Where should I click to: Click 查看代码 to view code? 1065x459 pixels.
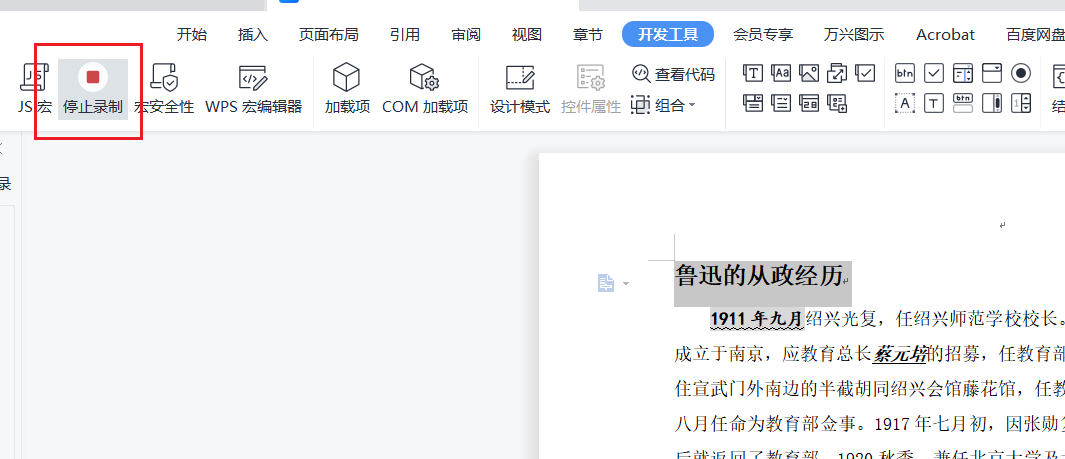[674, 74]
